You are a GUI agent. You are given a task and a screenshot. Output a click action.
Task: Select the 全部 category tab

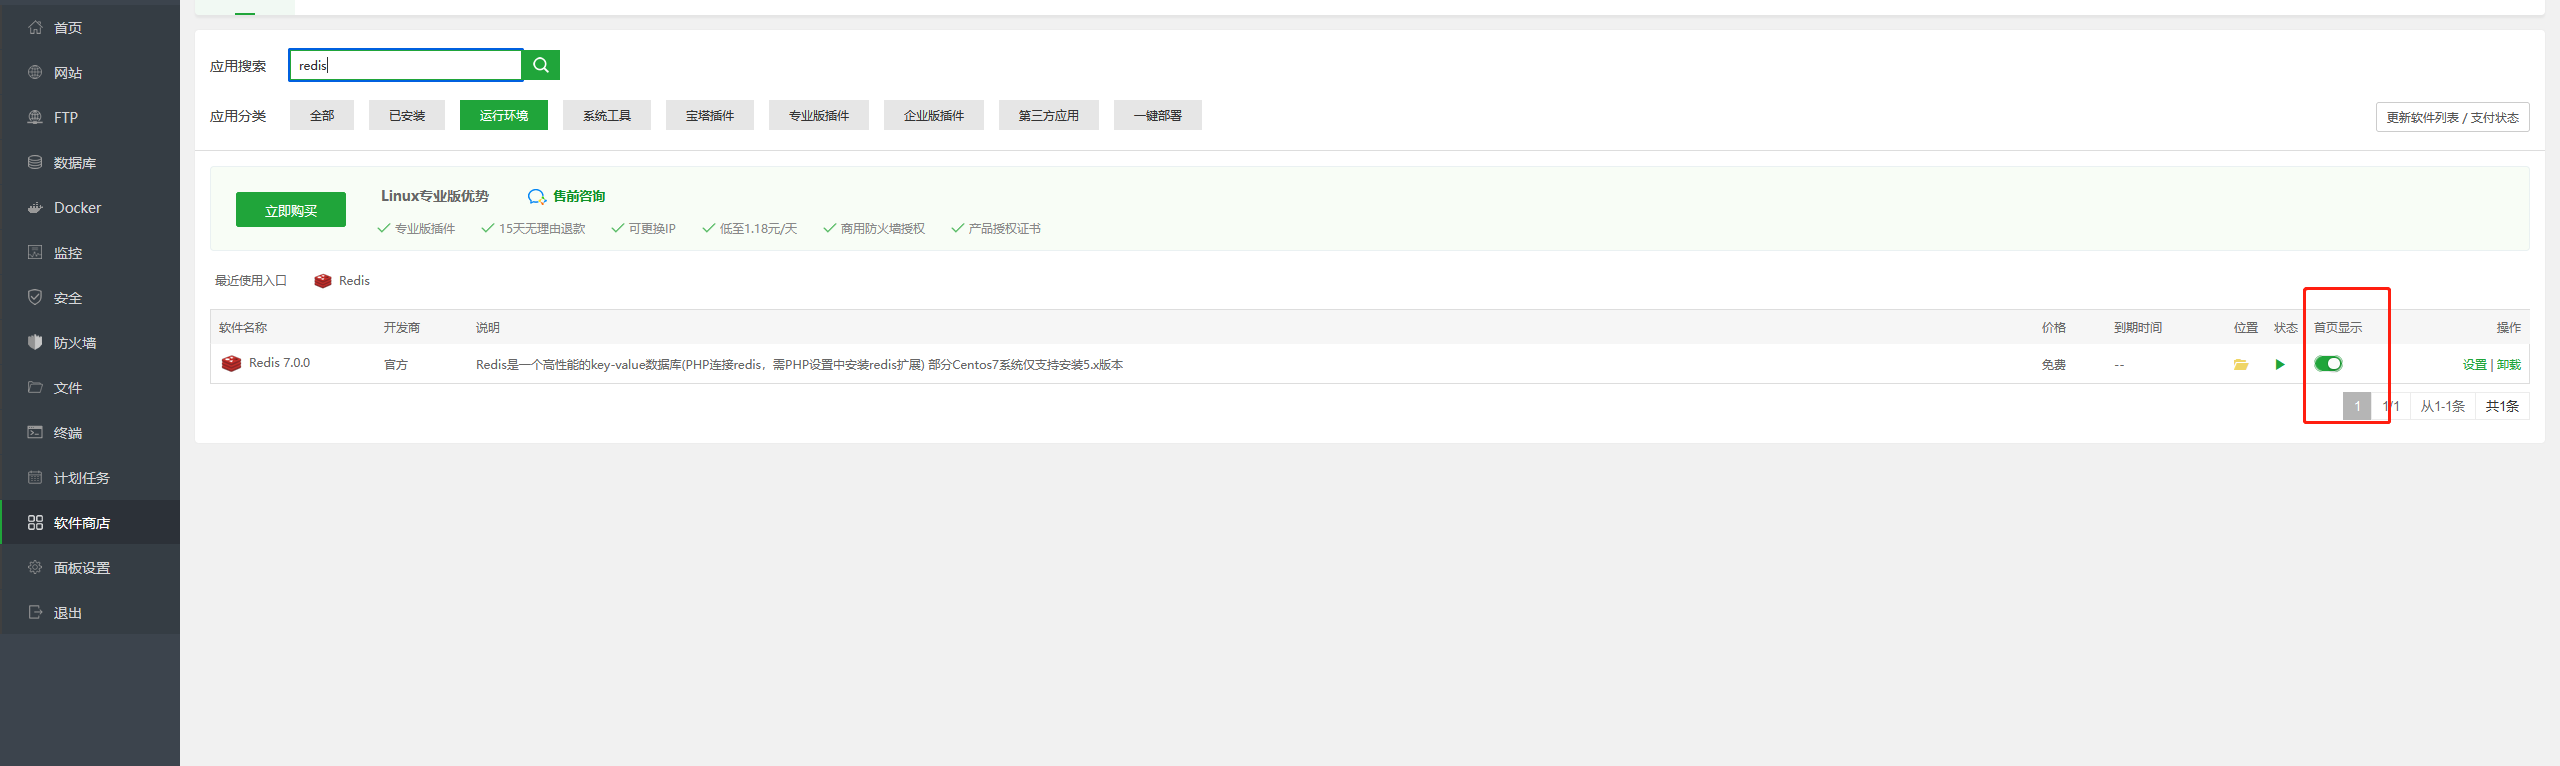(x=322, y=115)
